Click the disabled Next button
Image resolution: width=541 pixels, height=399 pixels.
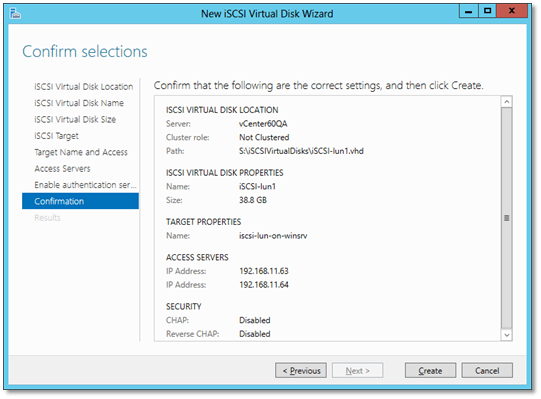[357, 371]
